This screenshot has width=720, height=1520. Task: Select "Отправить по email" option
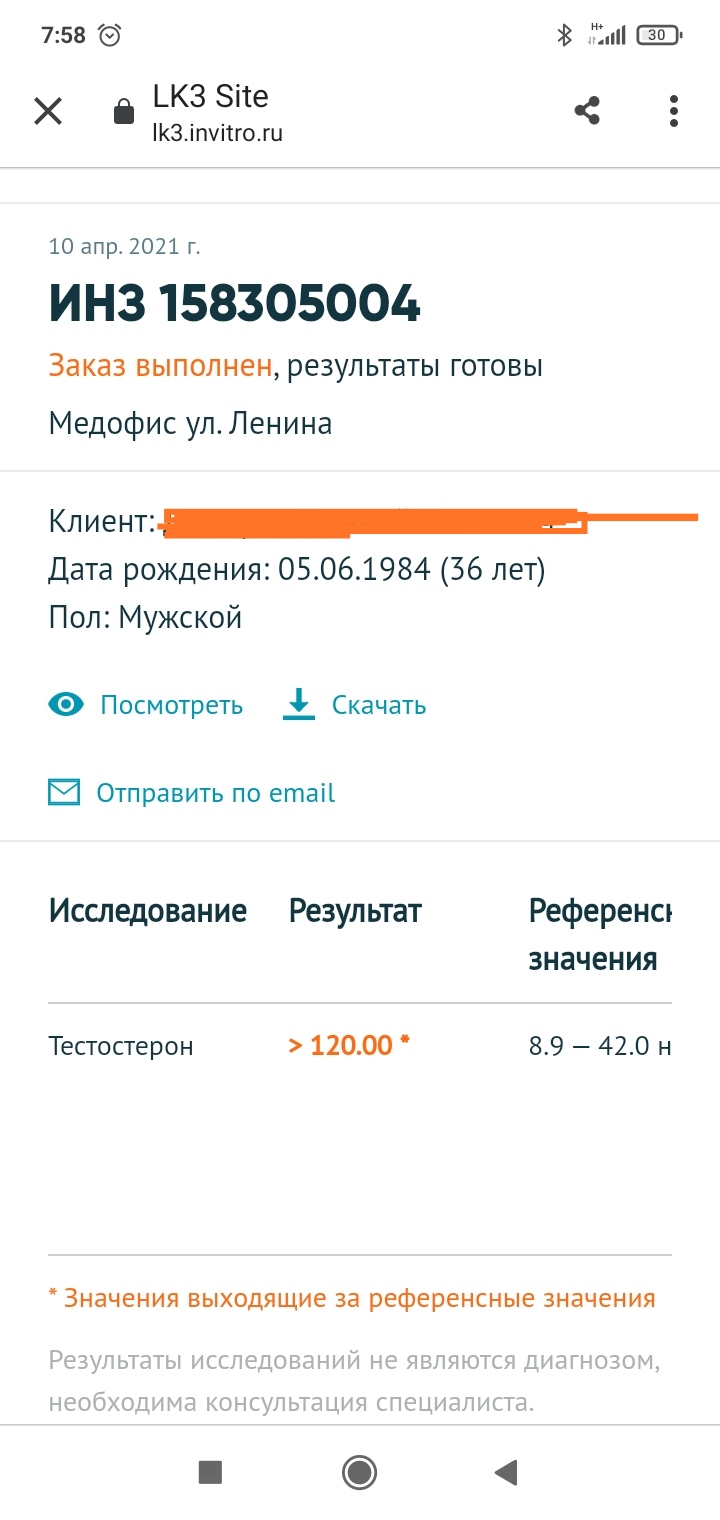(x=215, y=793)
